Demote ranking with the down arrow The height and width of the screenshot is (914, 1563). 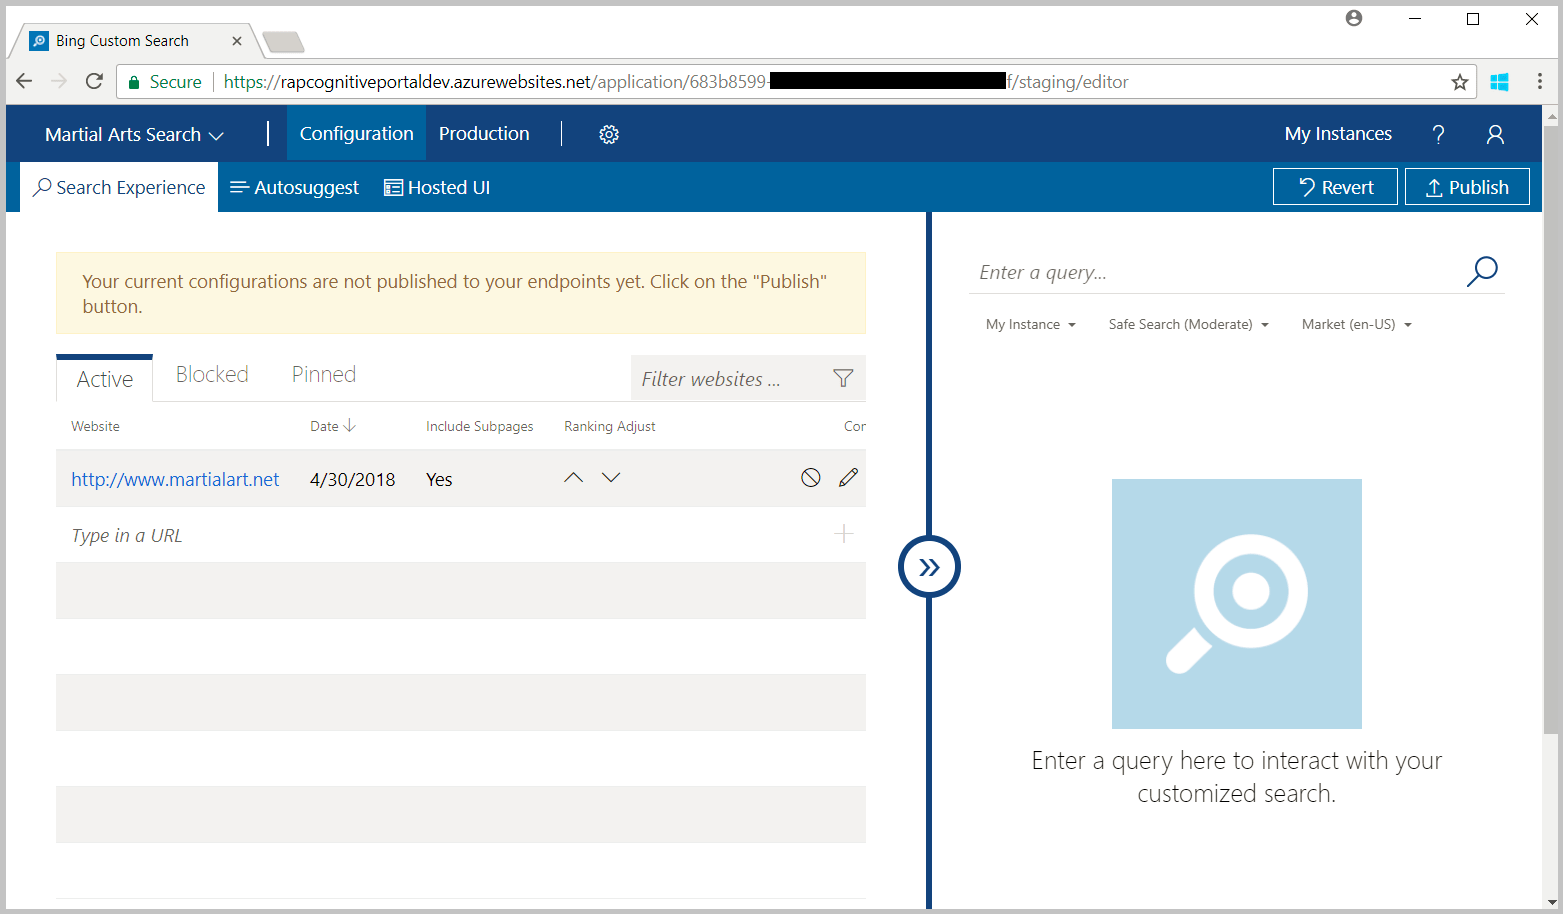click(x=611, y=477)
